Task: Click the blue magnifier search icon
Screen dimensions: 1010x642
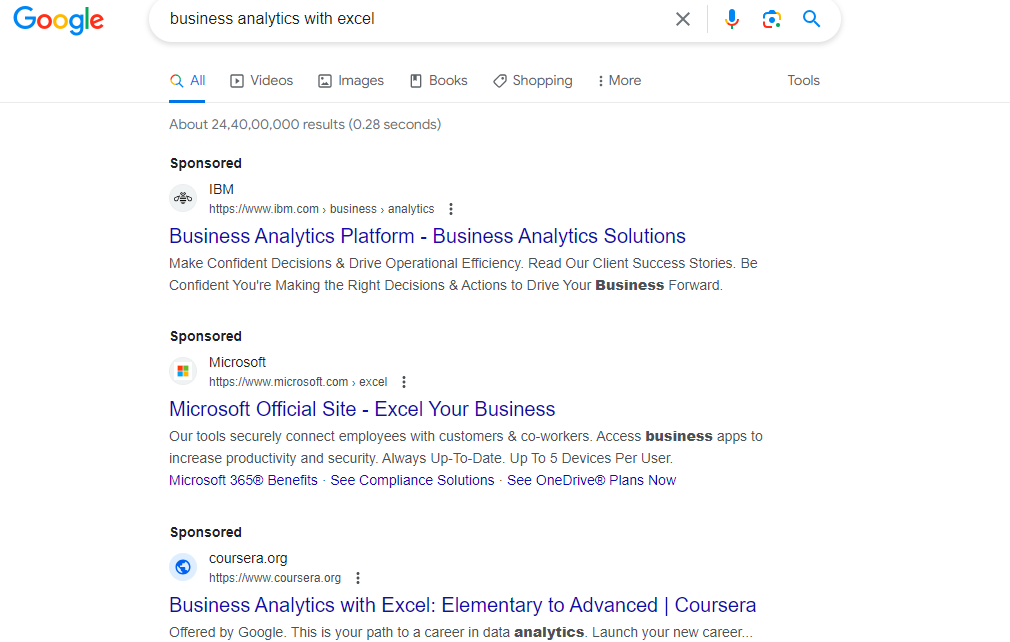Action: point(812,19)
